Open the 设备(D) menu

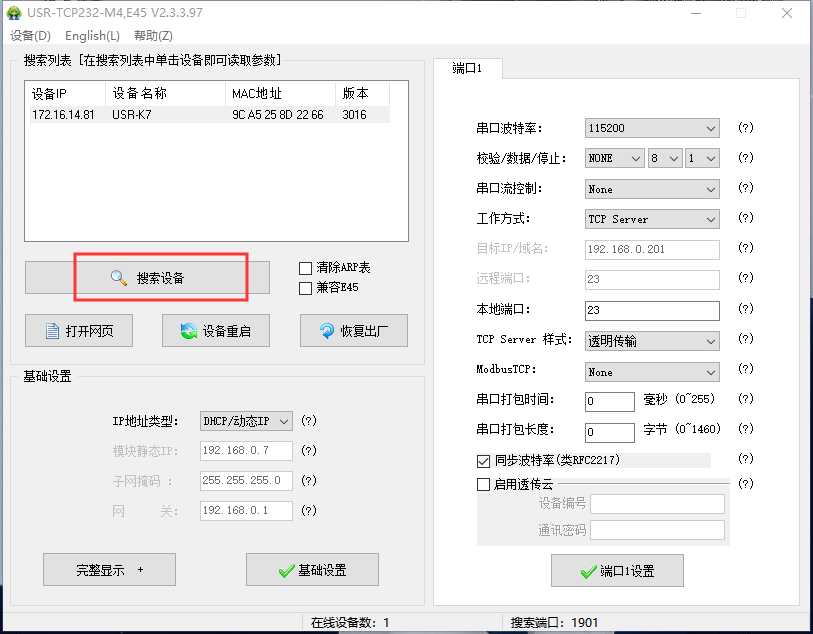coord(30,36)
